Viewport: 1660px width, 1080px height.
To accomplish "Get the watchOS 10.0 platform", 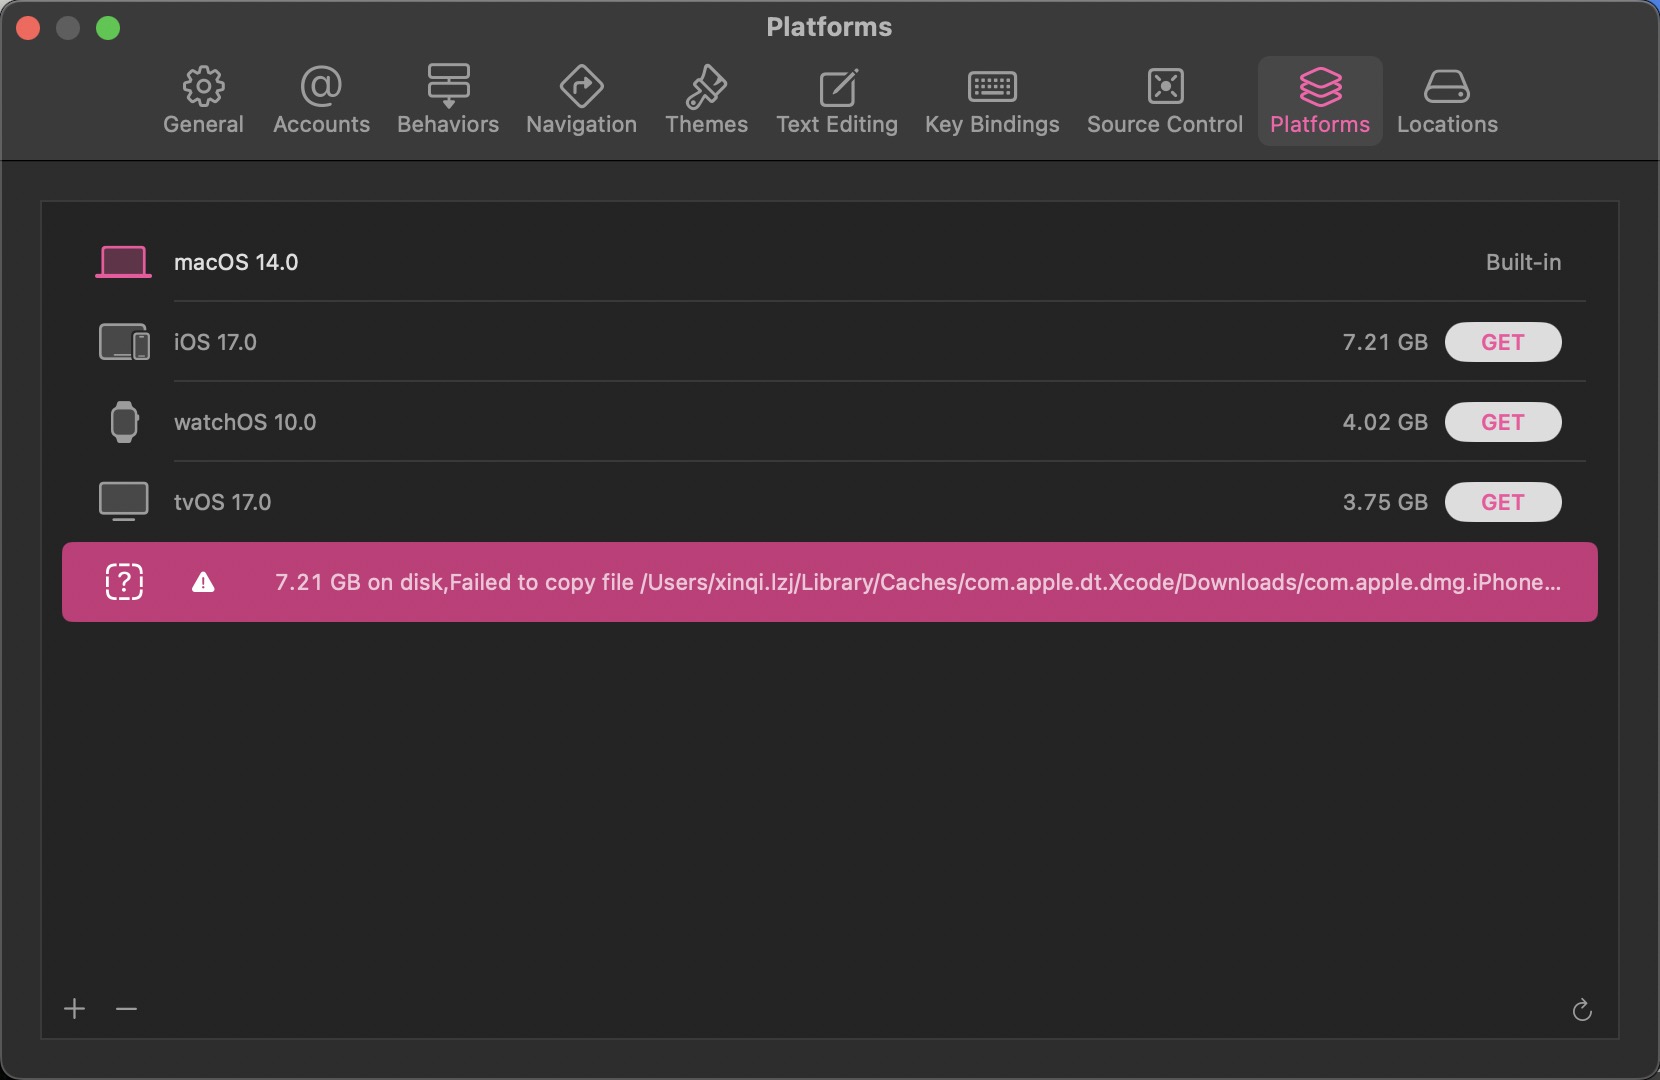I will pos(1502,422).
